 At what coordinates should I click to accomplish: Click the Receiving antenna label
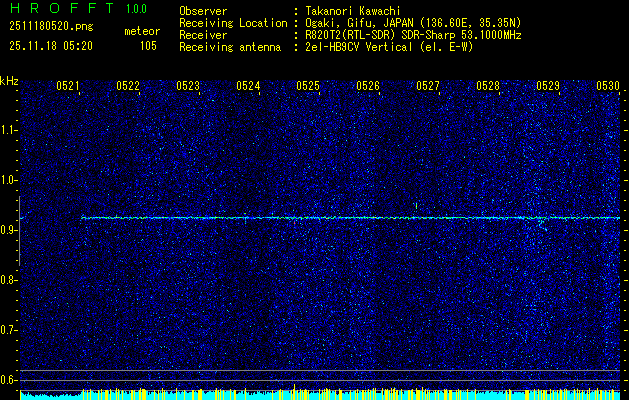coord(230,47)
